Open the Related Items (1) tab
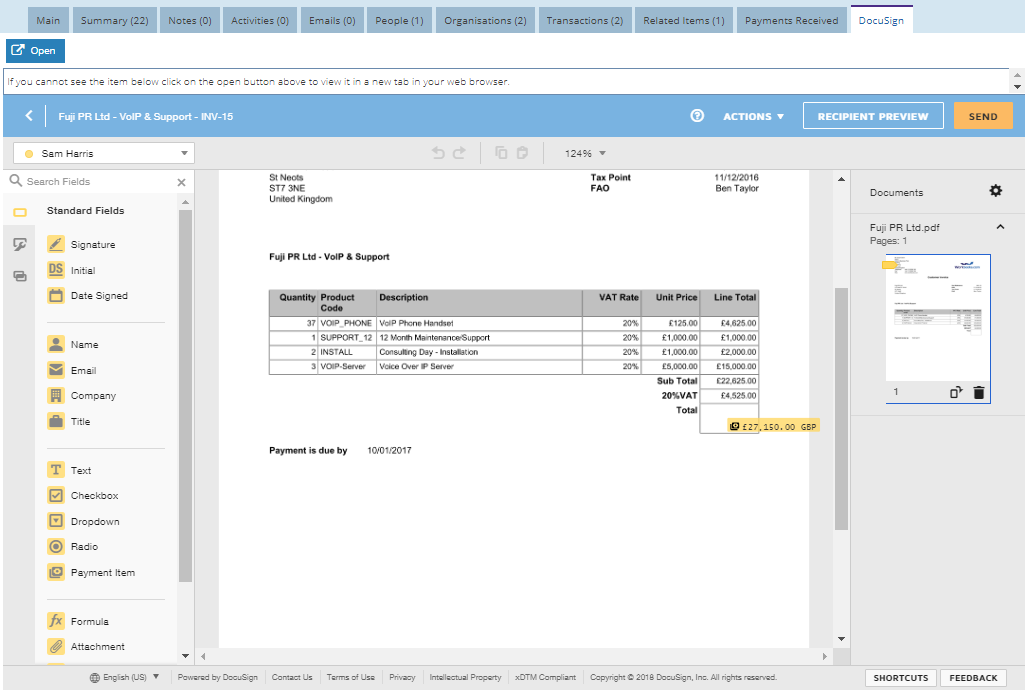 (x=684, y=20)
